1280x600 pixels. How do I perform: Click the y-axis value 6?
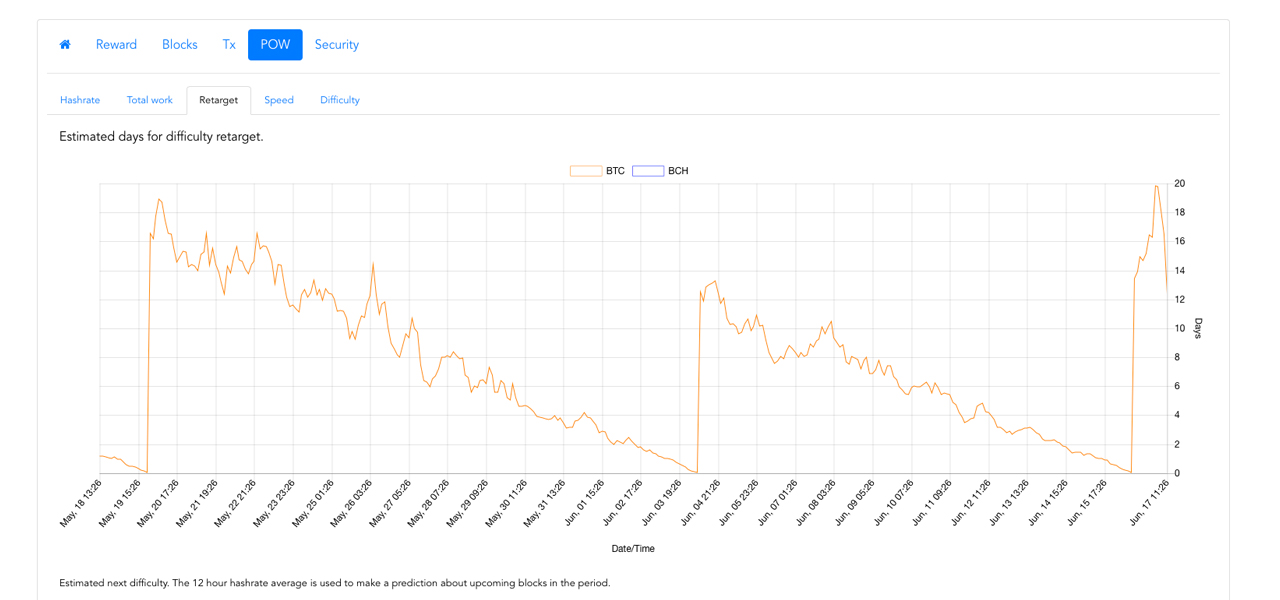point(1179,387)
